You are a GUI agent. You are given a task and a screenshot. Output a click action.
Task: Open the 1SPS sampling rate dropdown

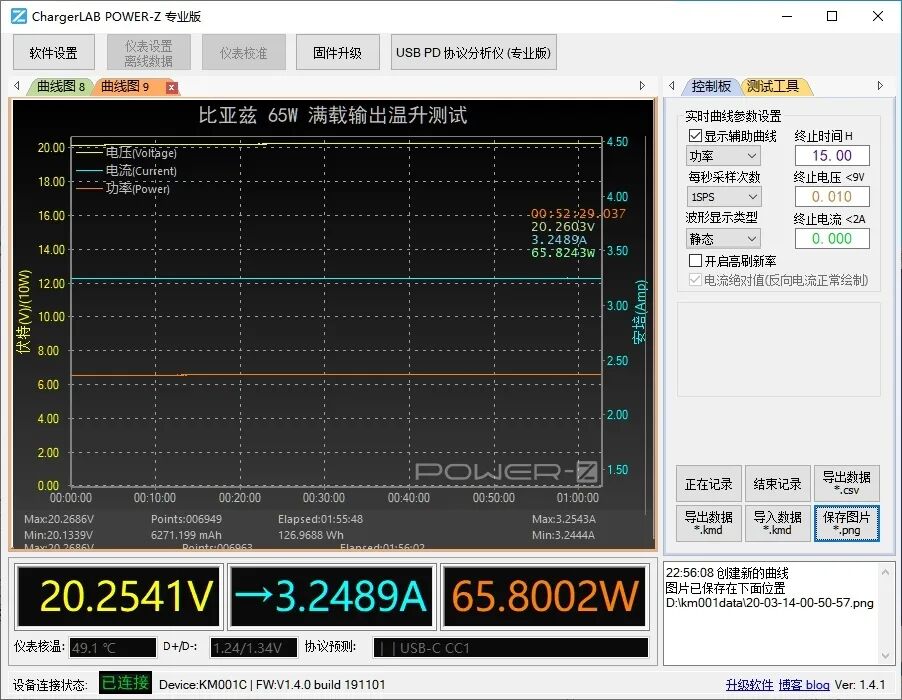click(x=724, y=197)
